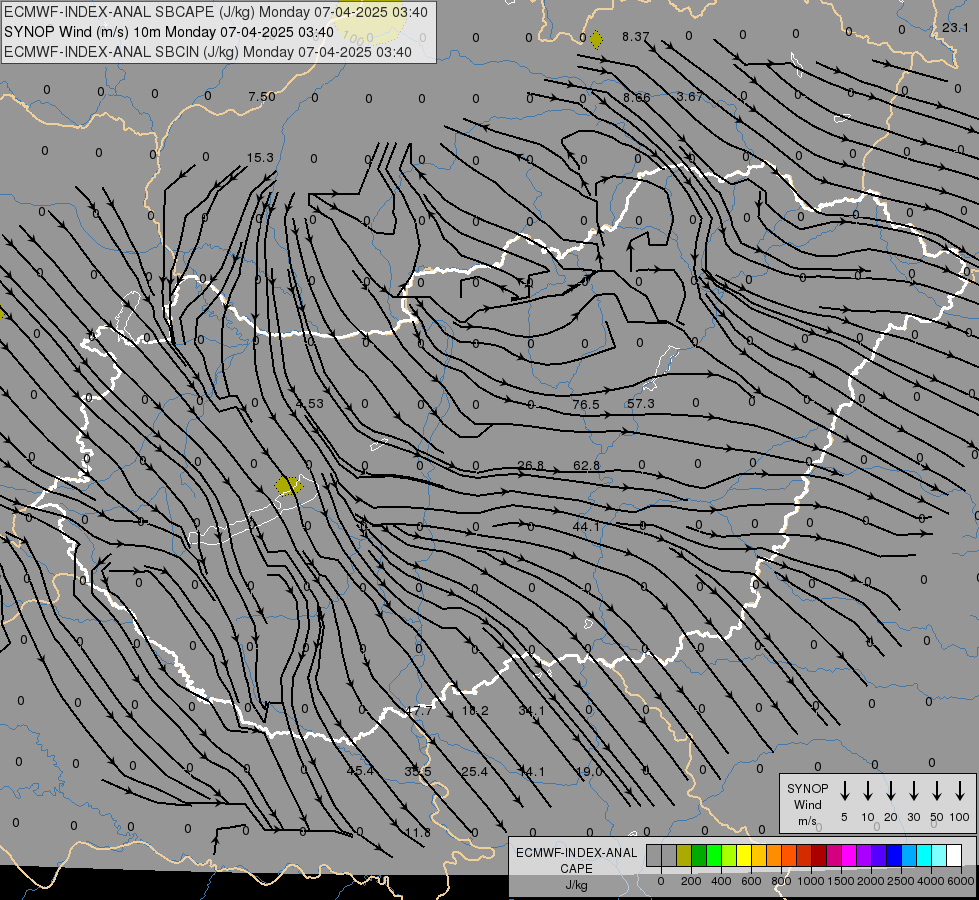
Task: Click the CAPE value 45.4
Action: (x=360, y=771)
